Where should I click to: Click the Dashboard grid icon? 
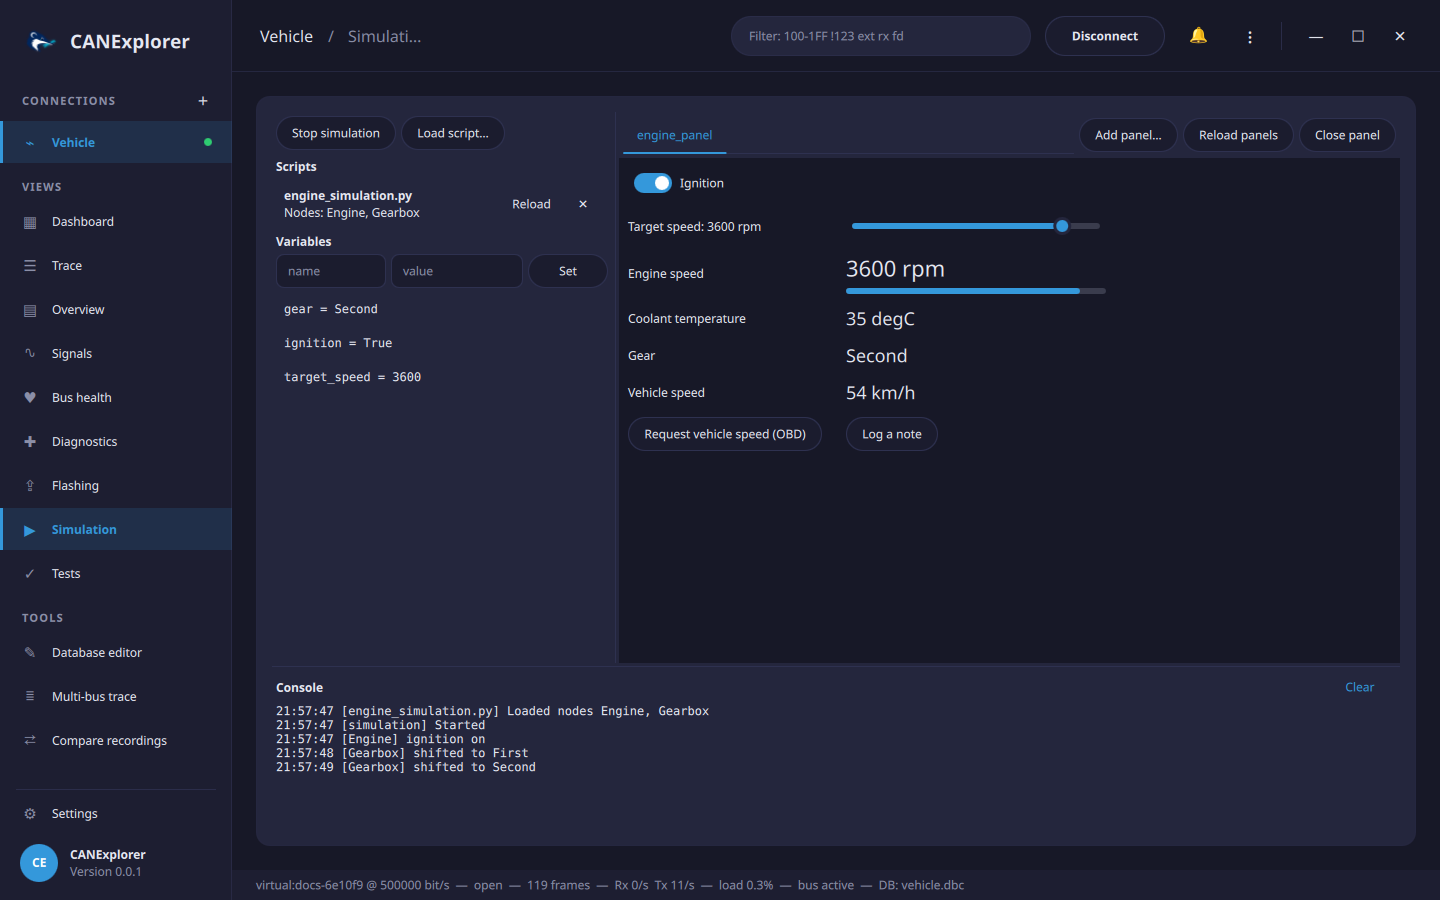tap(30, 222)
